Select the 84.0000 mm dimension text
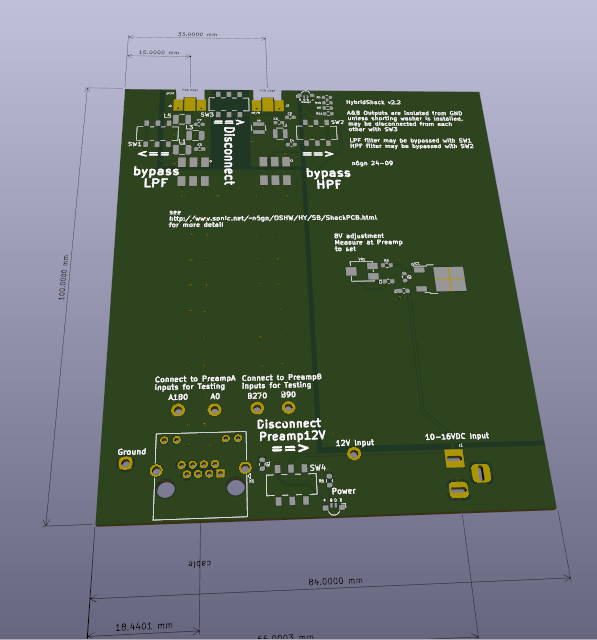Viewport: 597px width, 640px height. tap(335, 580)
